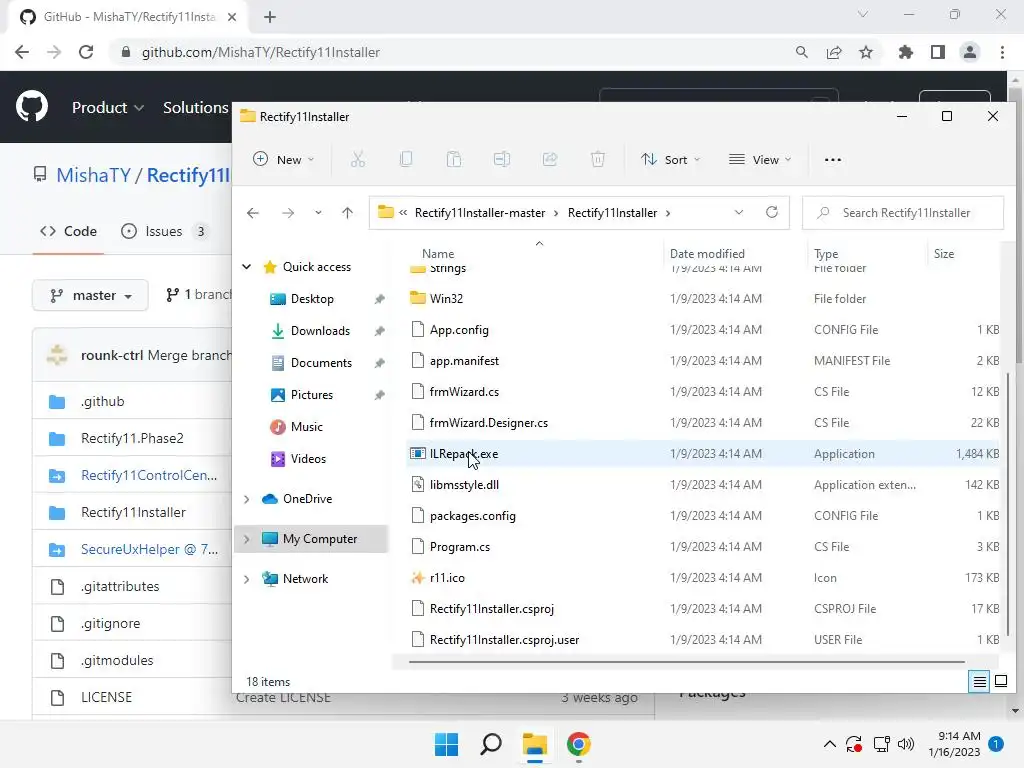Click the Type column header
Screen dimensions: 1024x768
[826, 253]
